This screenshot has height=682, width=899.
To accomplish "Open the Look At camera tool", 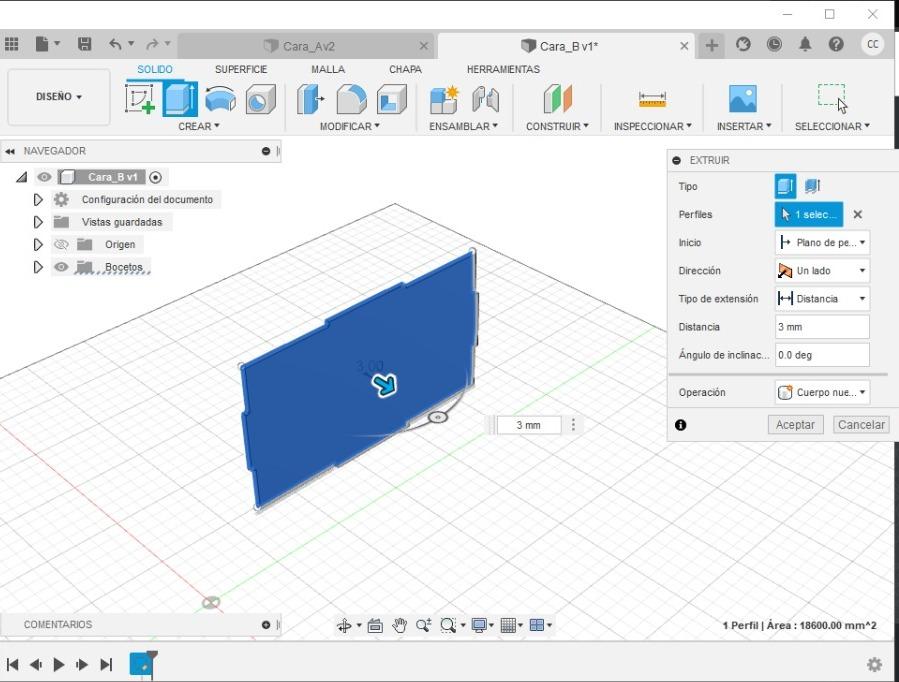I will coord(375,625).
